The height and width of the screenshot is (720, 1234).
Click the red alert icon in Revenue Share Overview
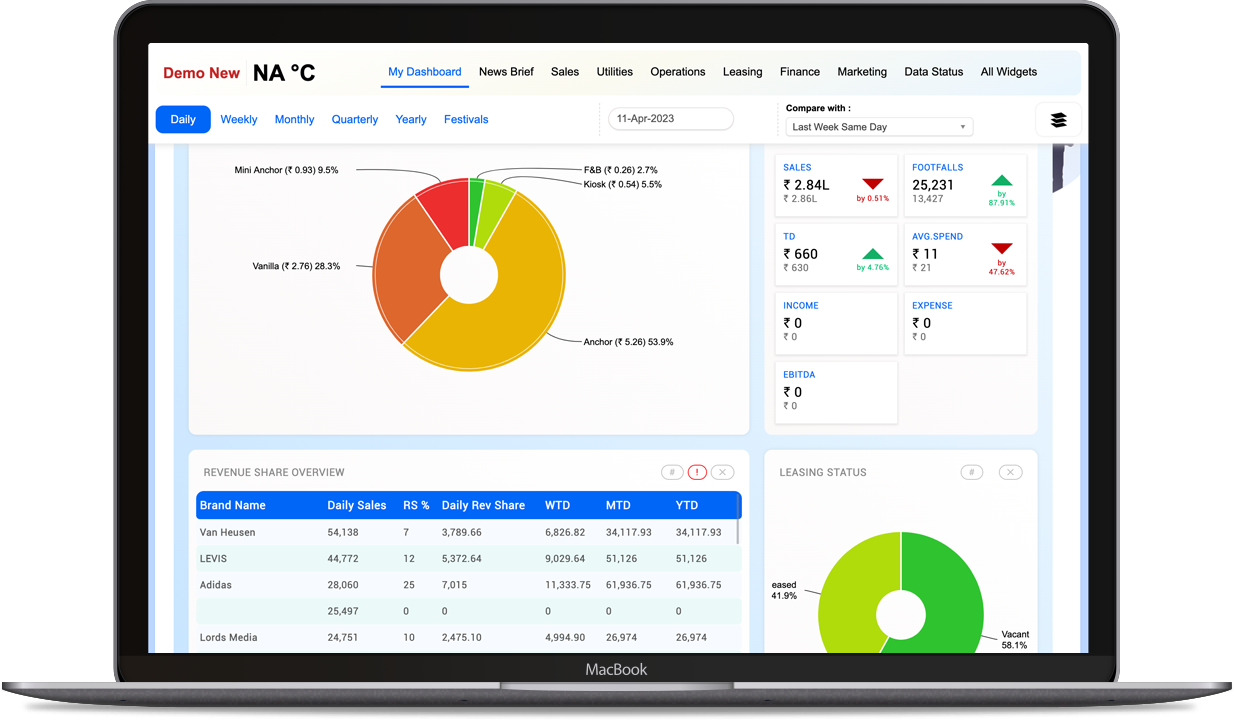pos(697,473)
